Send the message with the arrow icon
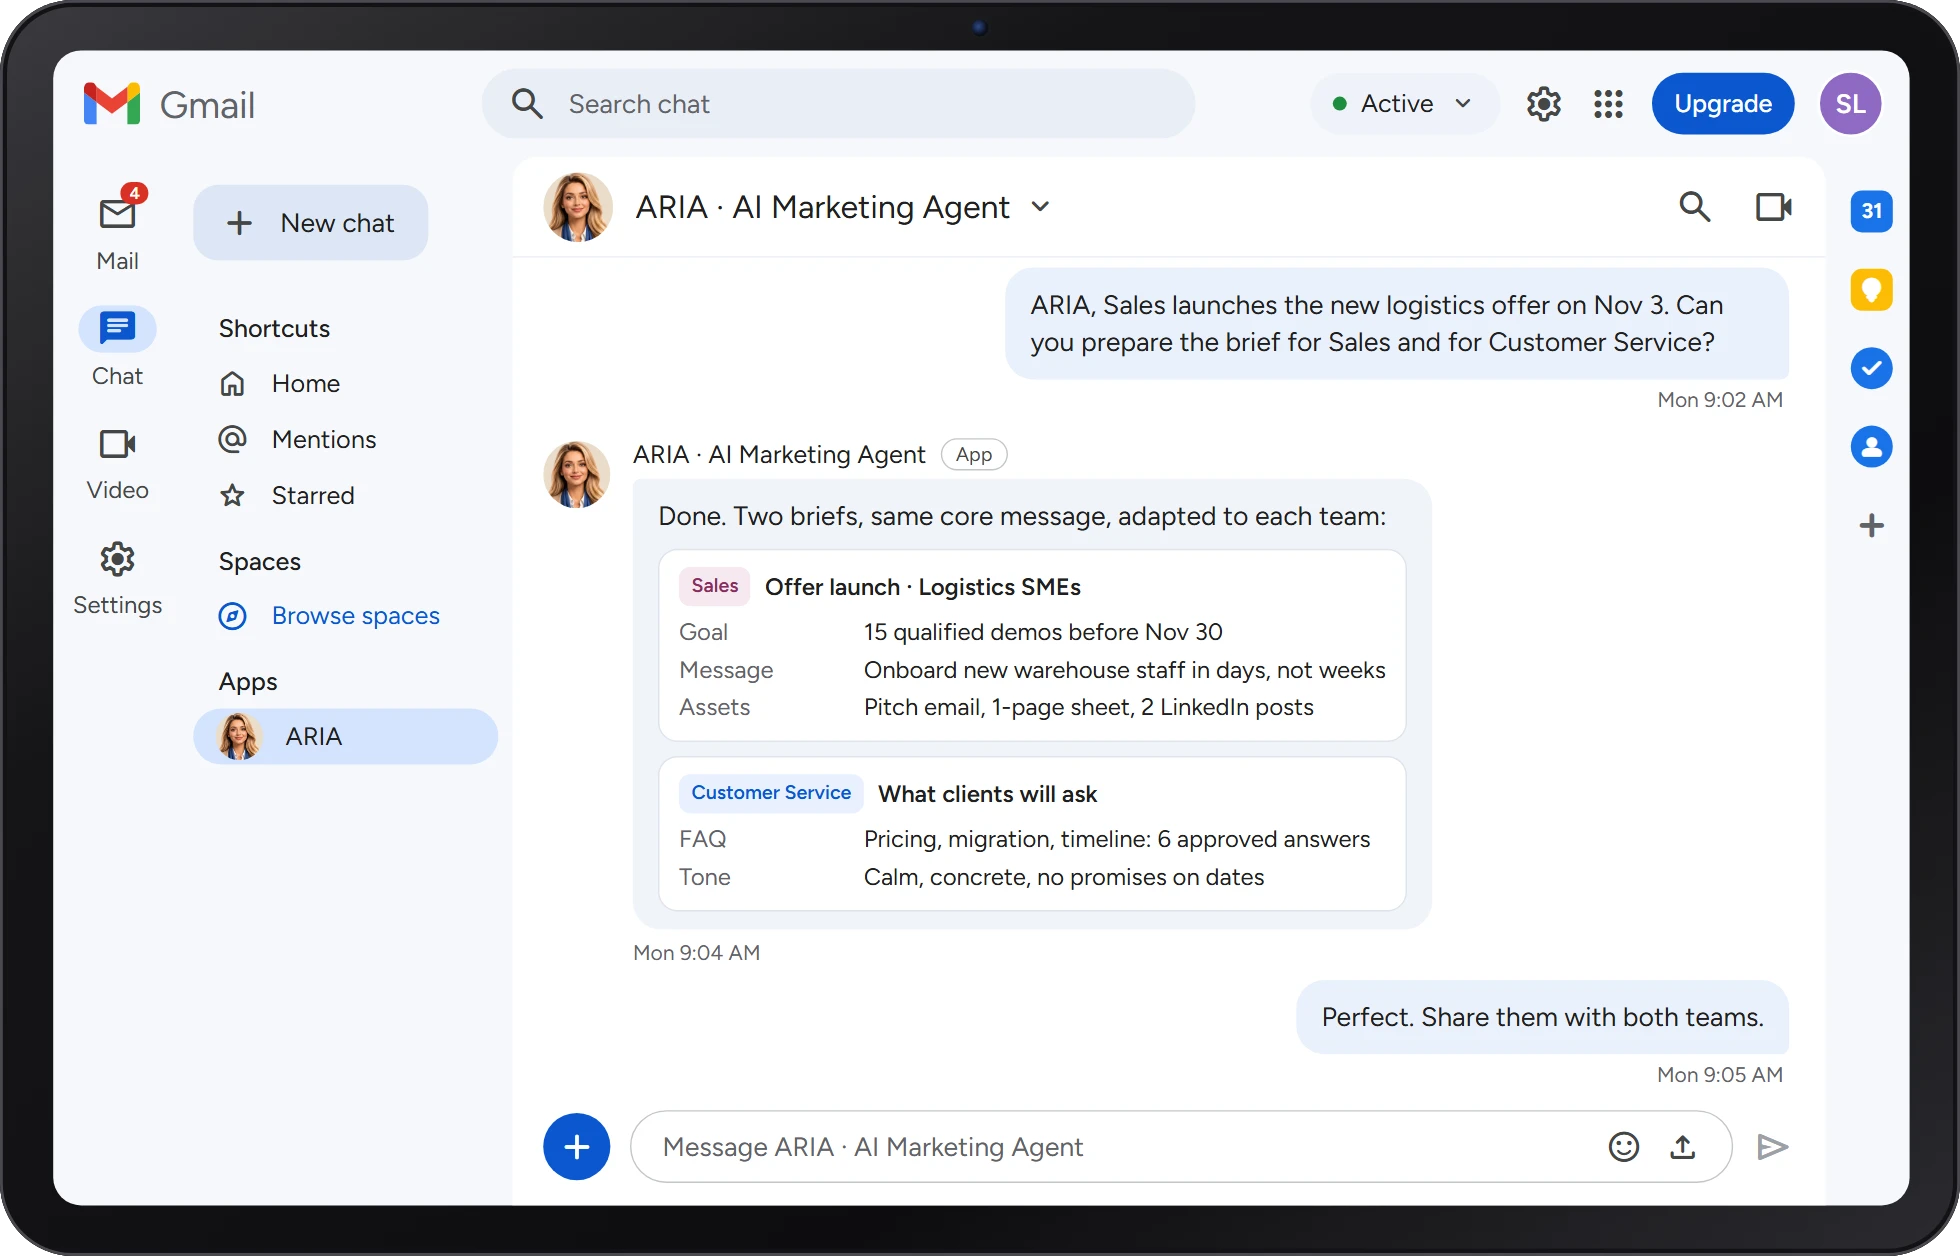The image size is (1960, 1256). 1772,1147
